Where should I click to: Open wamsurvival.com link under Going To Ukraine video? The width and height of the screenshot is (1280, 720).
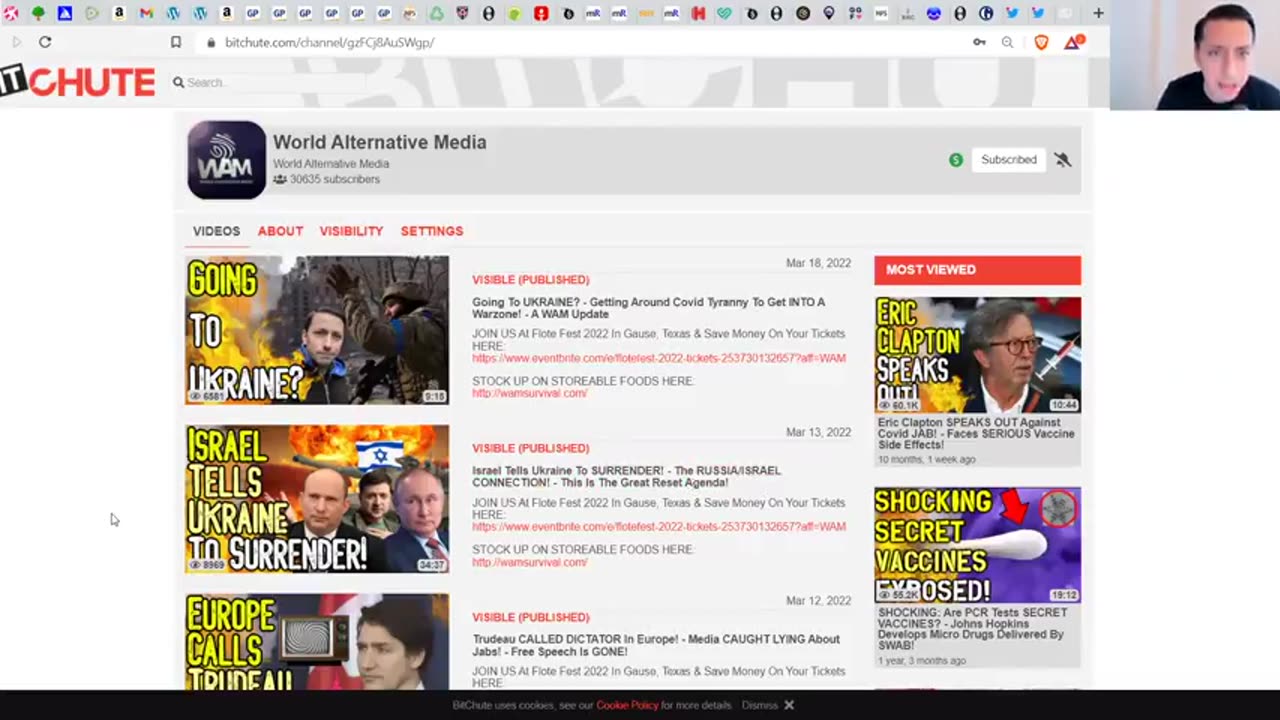tap(529, 393)
